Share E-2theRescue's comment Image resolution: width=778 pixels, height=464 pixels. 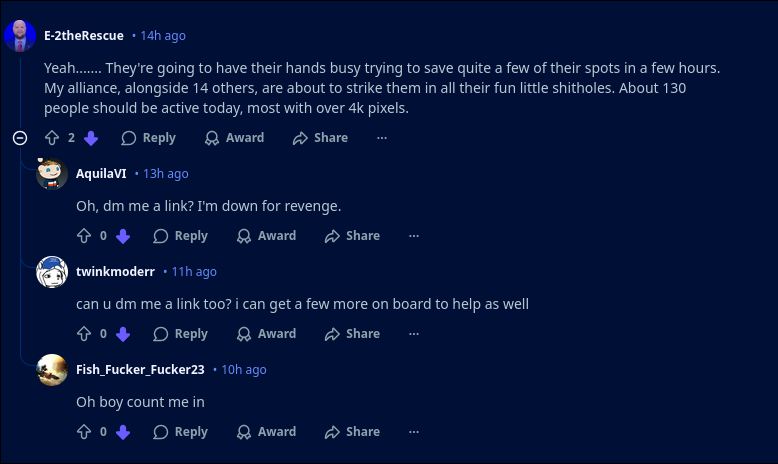point(320,138)
